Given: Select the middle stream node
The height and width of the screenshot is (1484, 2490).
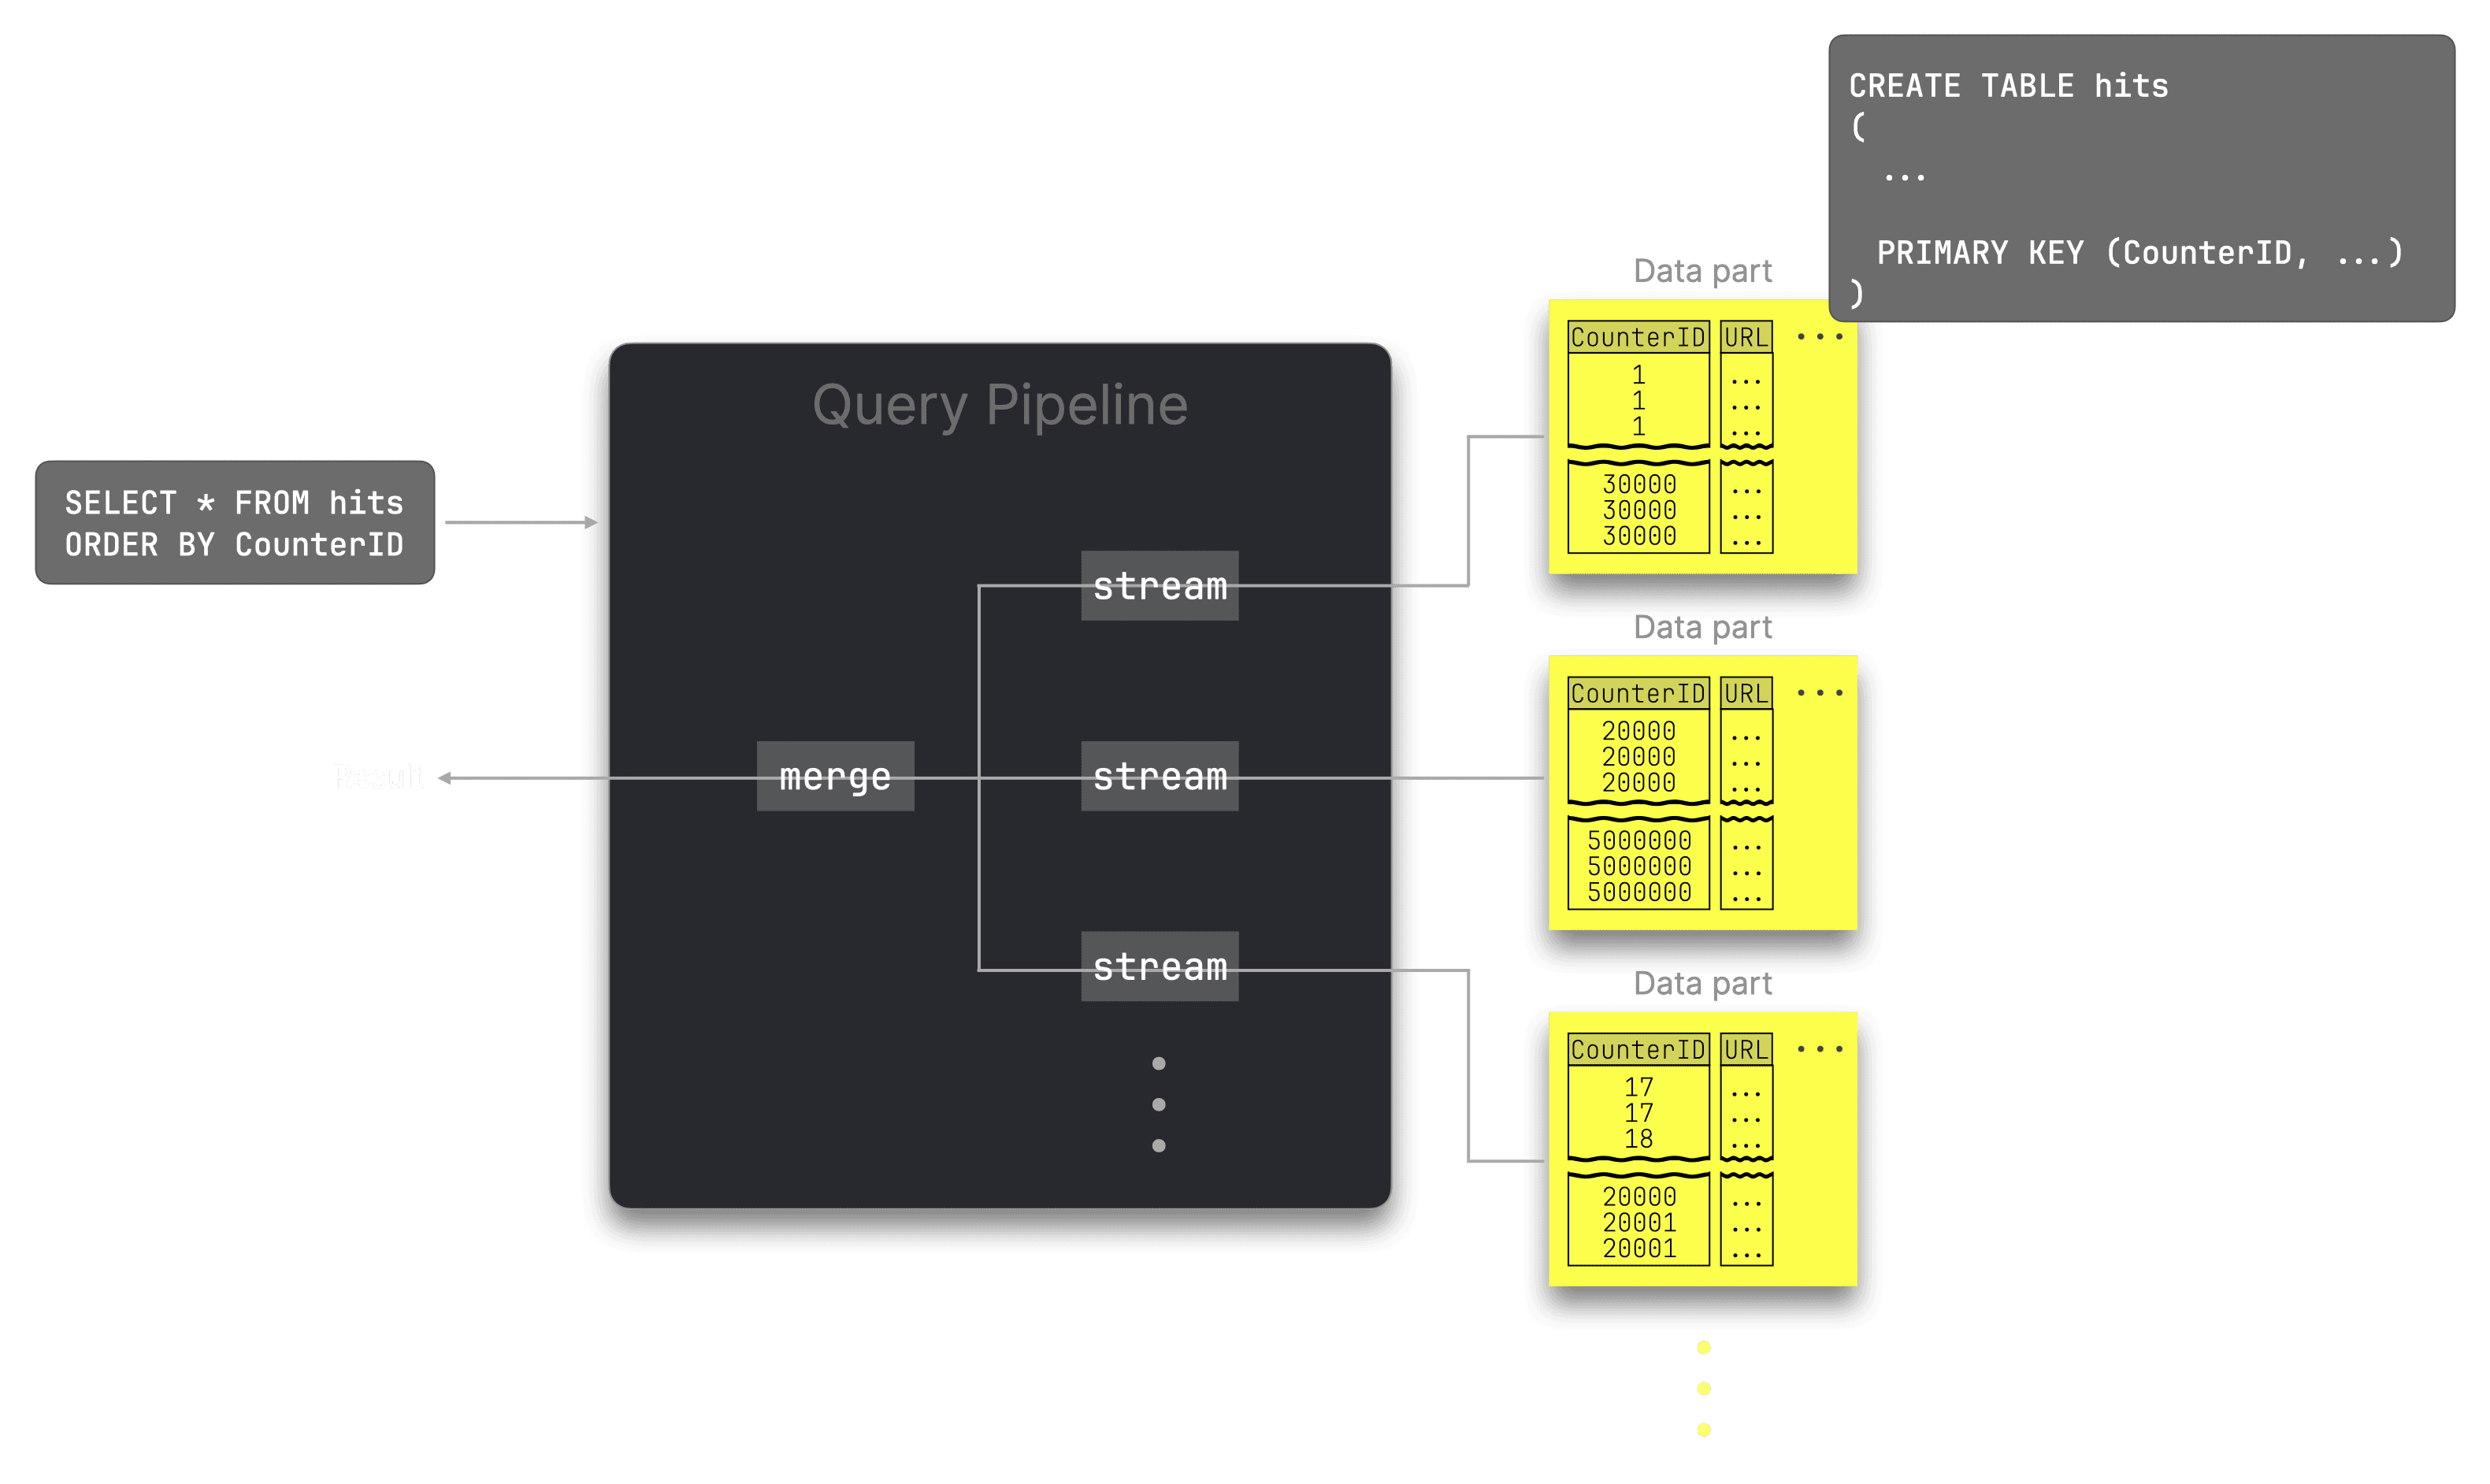Looking at the screenshot, I should (x=1159, y=776).
